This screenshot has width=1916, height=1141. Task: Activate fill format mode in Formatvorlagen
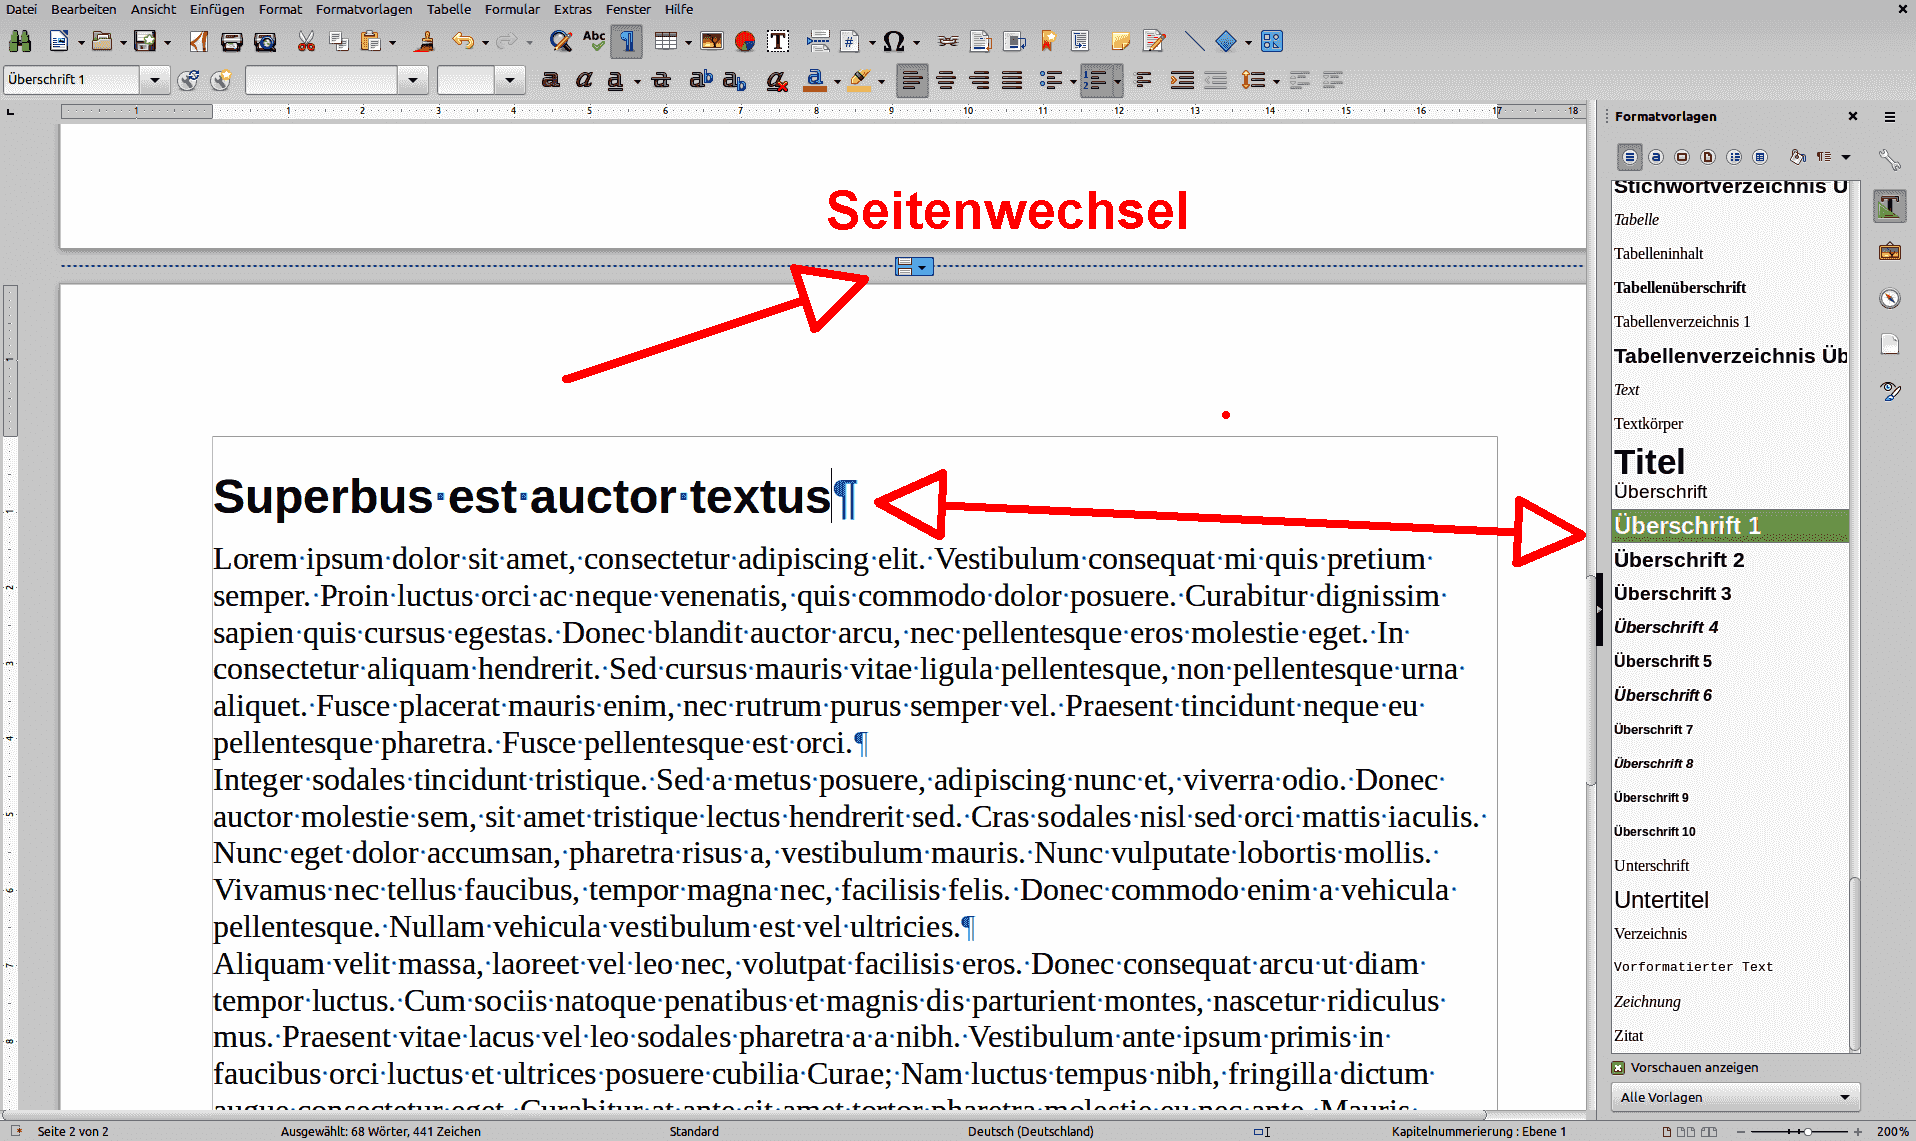(1797, 157)
